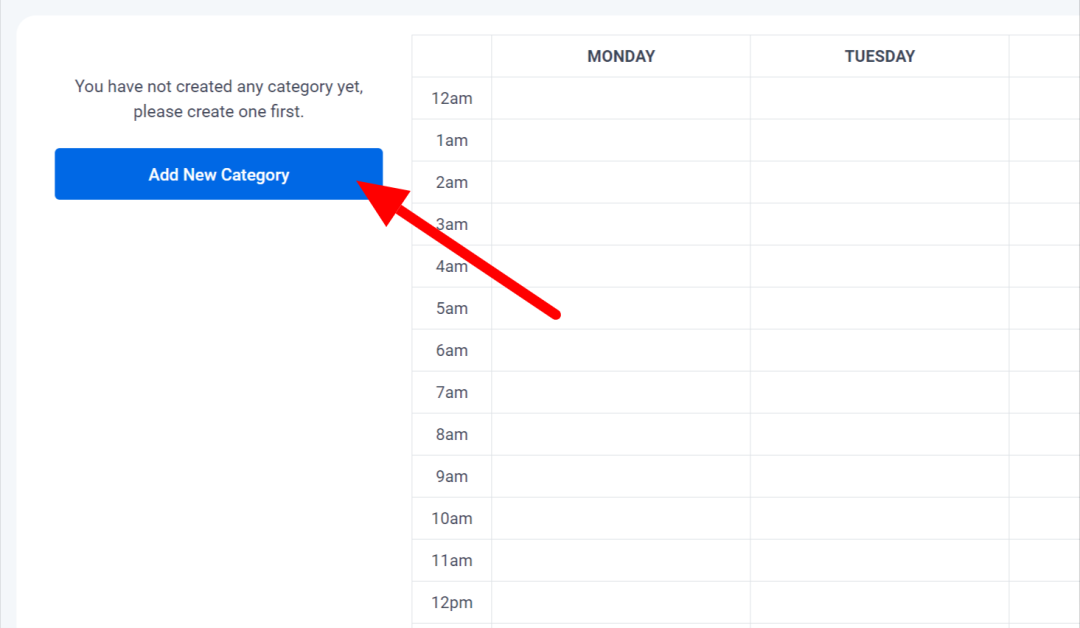Viewport: 1080px width, 628px height.
Task: Select the 2am Monday cell
Action: [620, 182]
